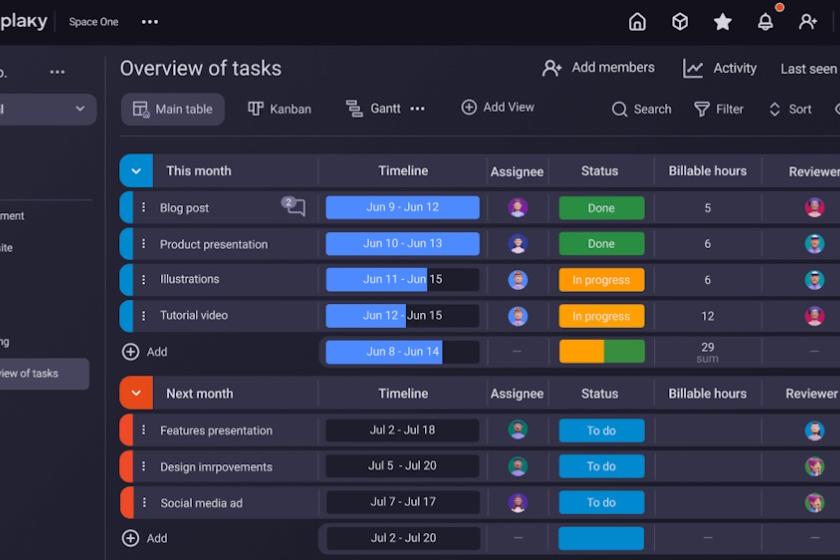Click reviewer avatar for Social media ad

pos(814,503)
